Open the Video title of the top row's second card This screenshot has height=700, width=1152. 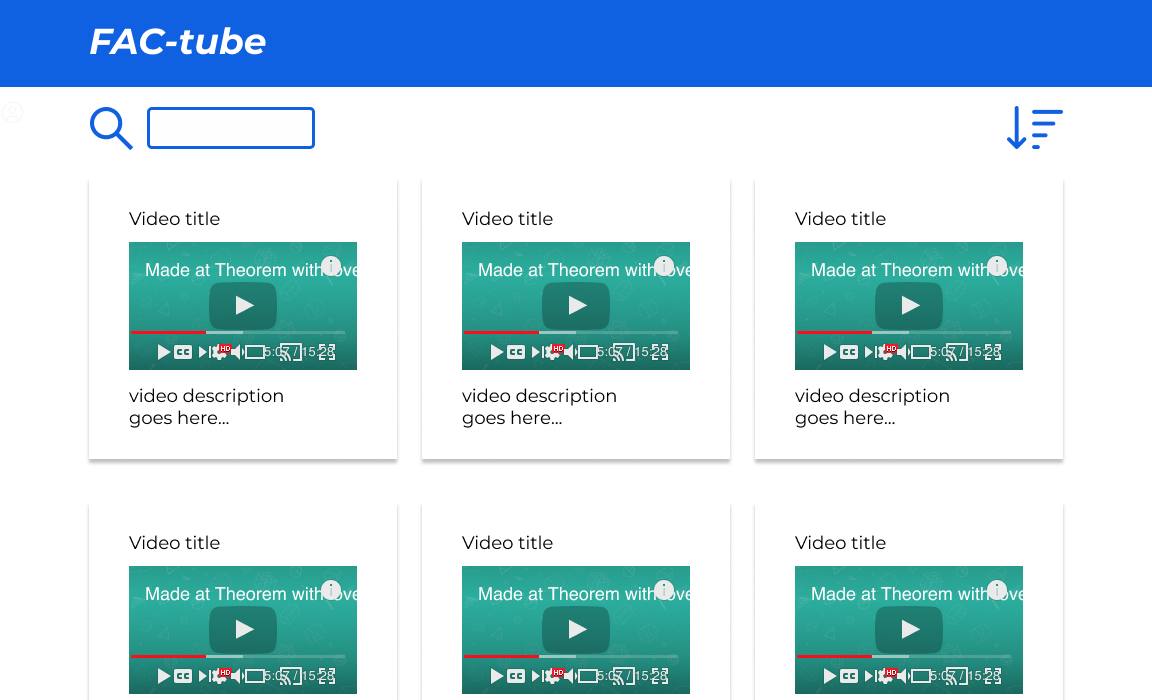(x=507, y=219)
